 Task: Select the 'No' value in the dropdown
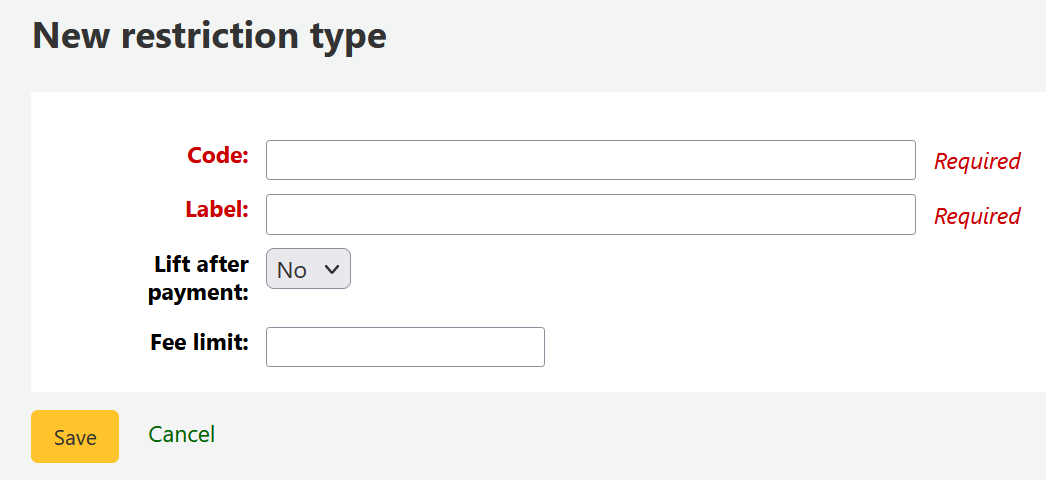291,270
